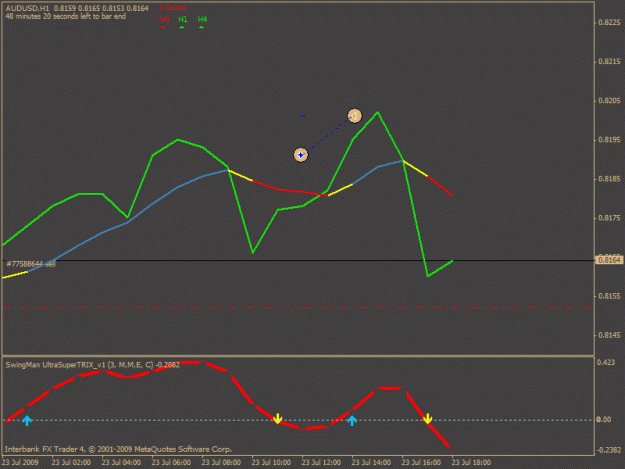Click the 0.8145 price axis label
Viewport: 625px width, 469px height.
pyautogui.click(x=609, y=335)
